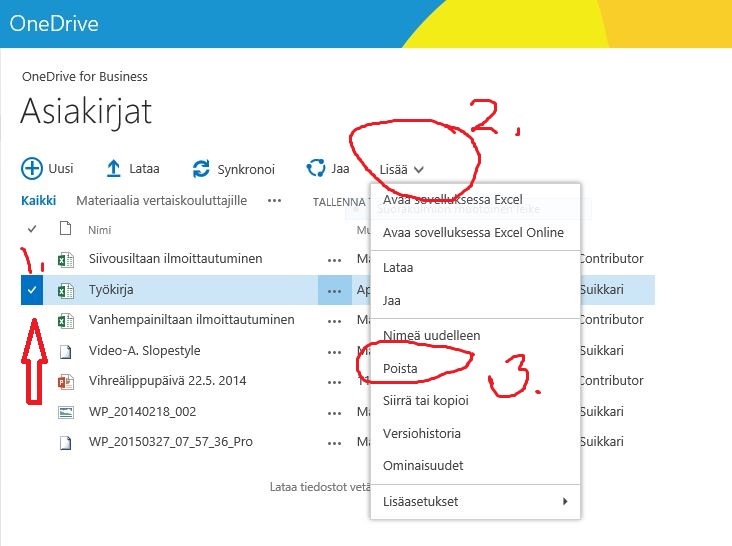Switch to the Kaikki view
The height and width of the screenshot is (546, 732).
pyautogui.click(x=38, y=201)
